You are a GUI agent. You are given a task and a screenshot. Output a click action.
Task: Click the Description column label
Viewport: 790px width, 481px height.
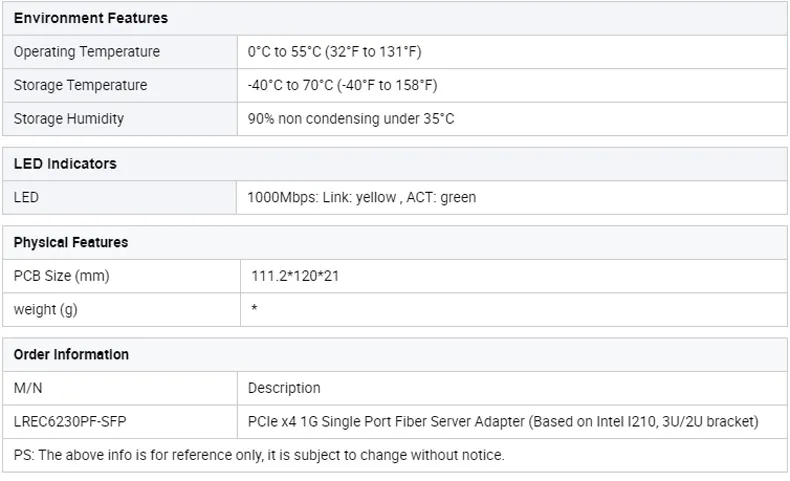tap(284, 388)
